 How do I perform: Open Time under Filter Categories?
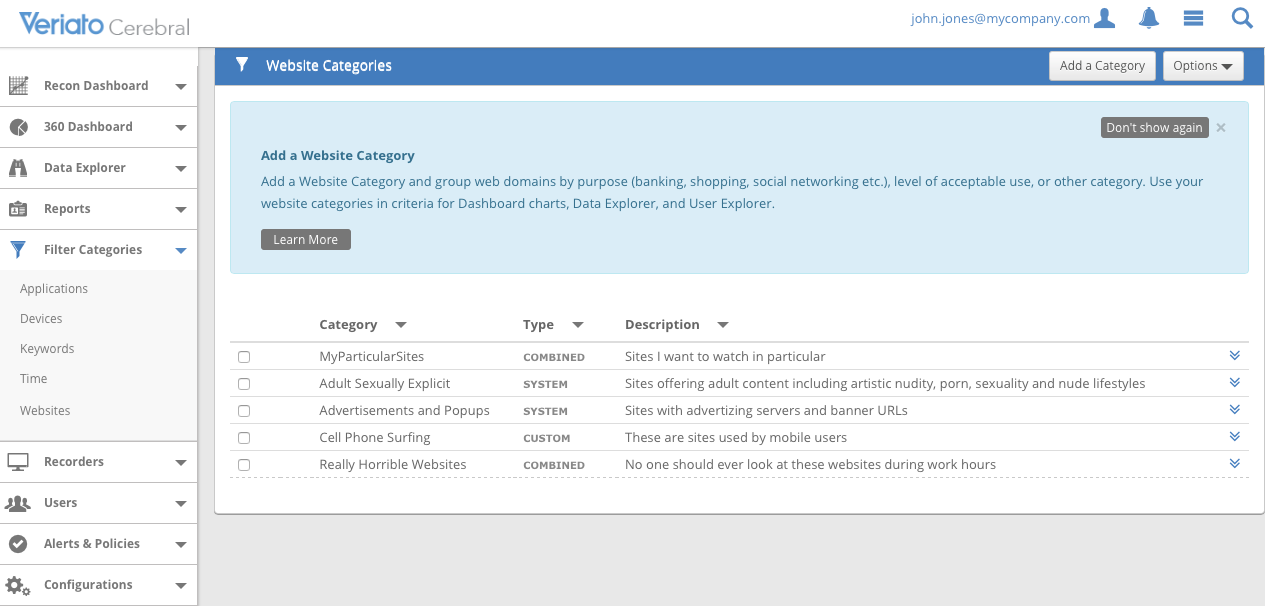34,379
